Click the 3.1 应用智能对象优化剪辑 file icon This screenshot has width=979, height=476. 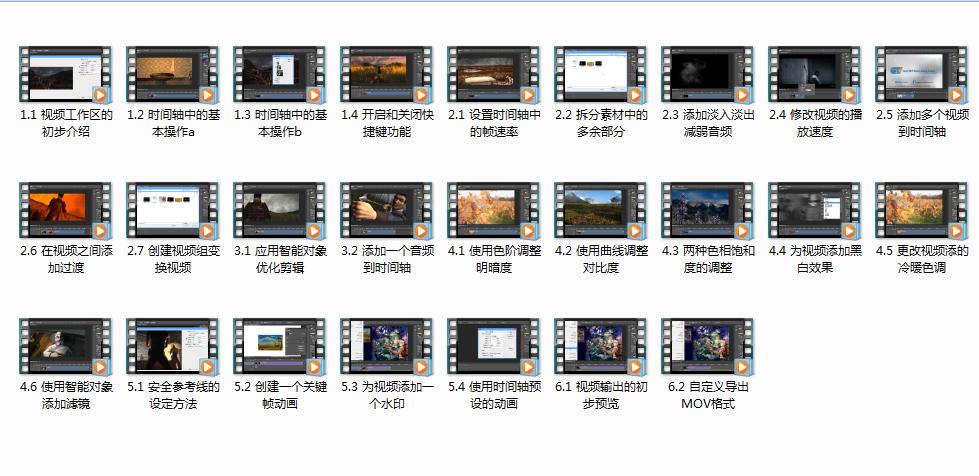pyautogui.click(x=280, y=211)
